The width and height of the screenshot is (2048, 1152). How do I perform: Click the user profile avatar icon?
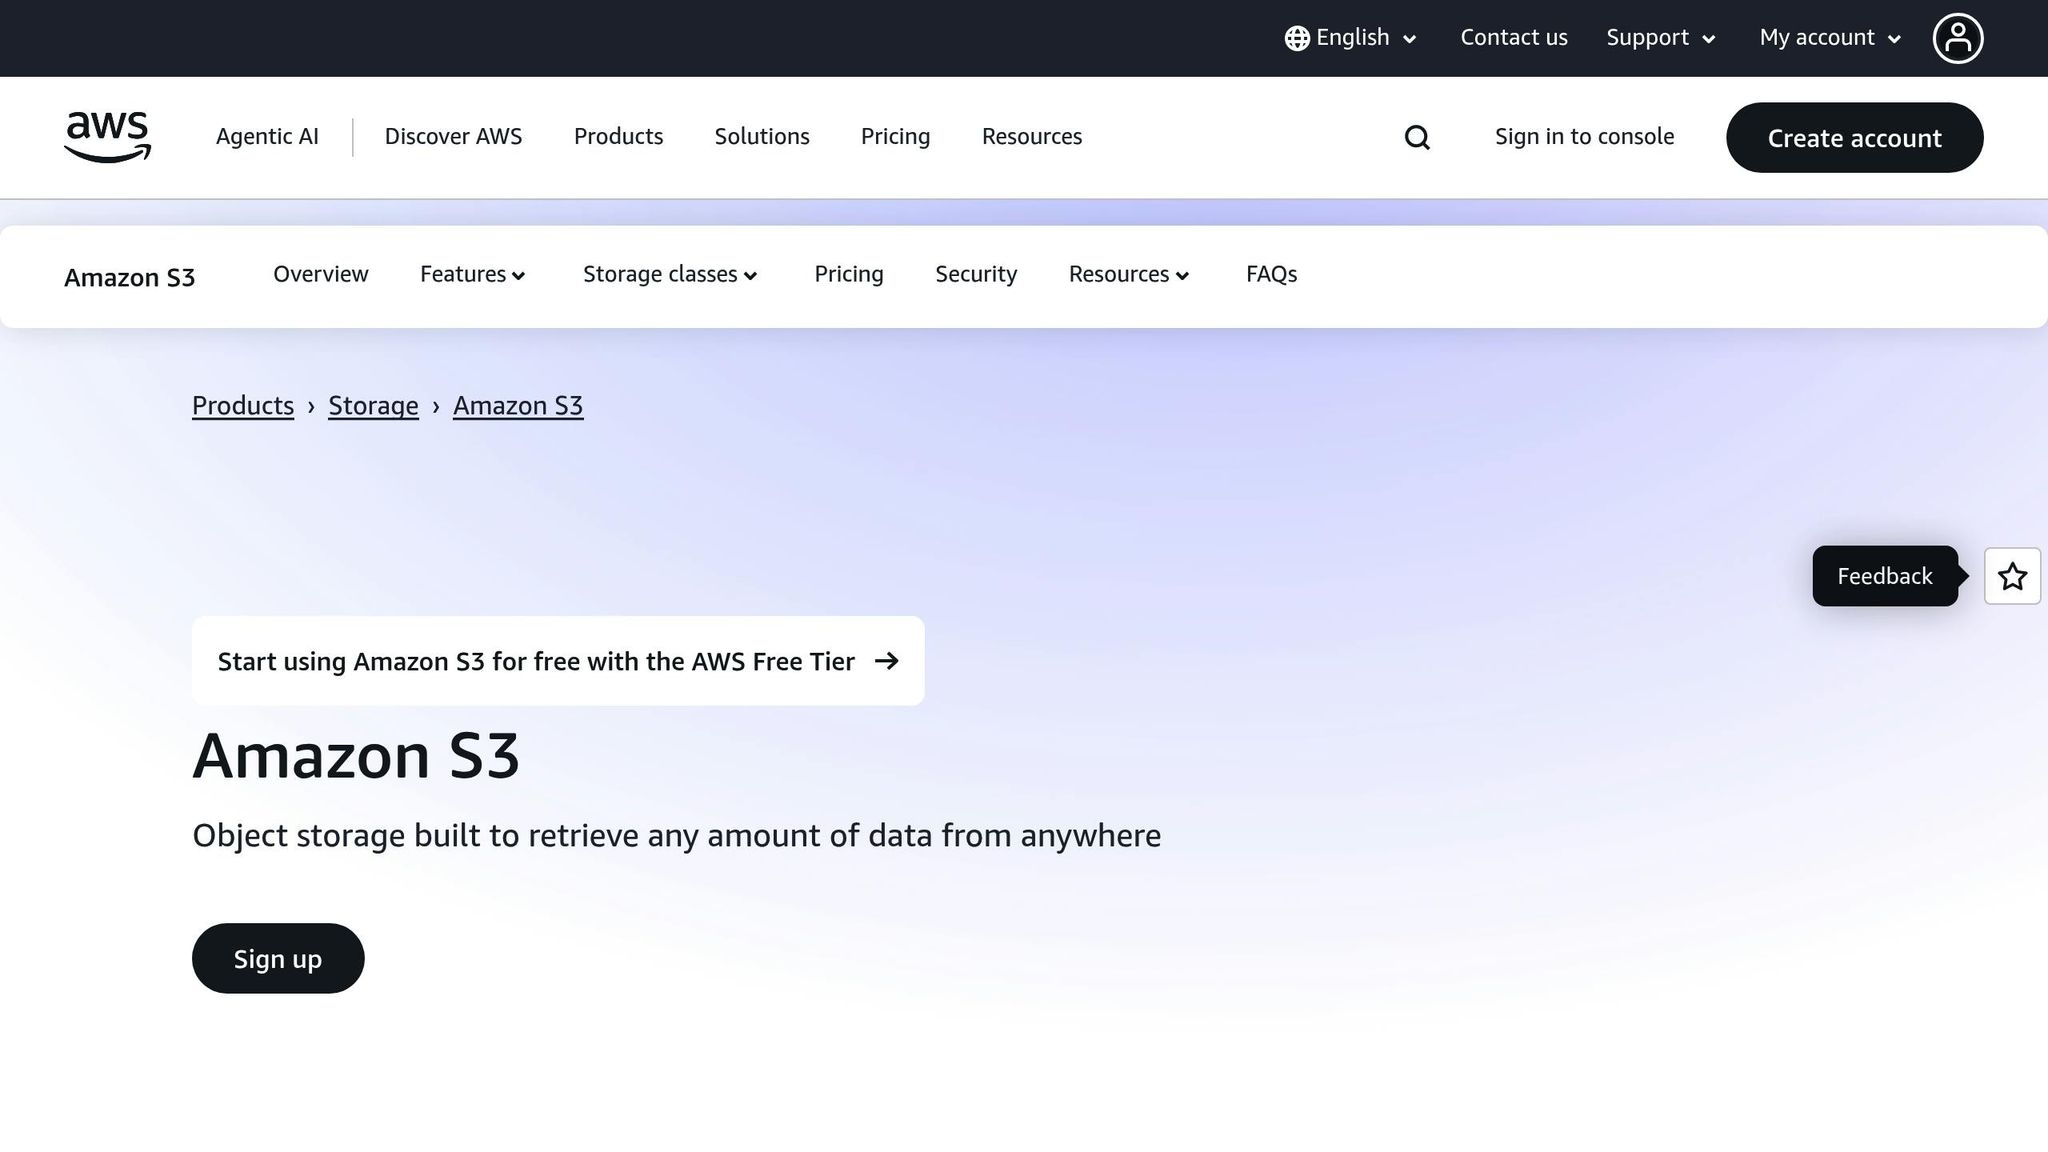pos(1958,38)
